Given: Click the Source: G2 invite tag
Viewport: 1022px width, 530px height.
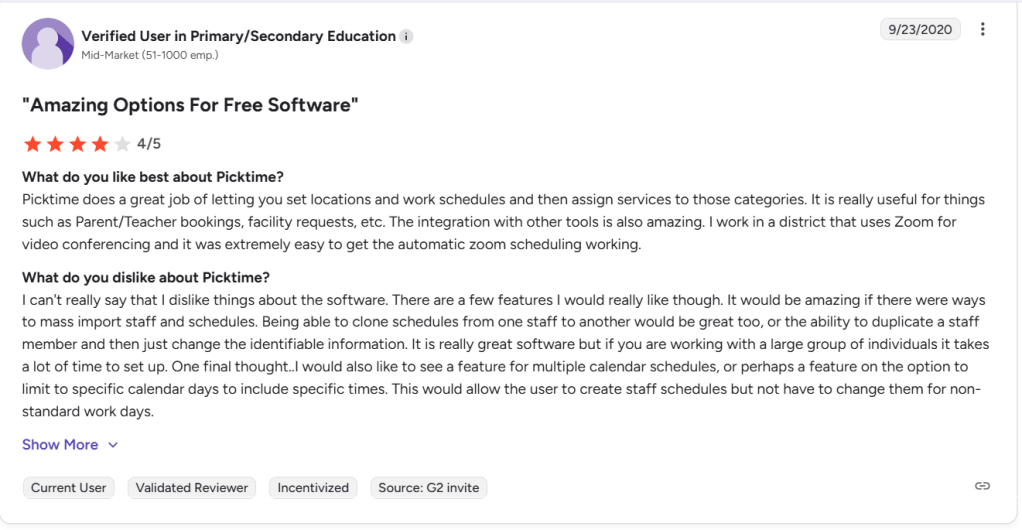Looking at the screenshot, I should pos(428,488).
